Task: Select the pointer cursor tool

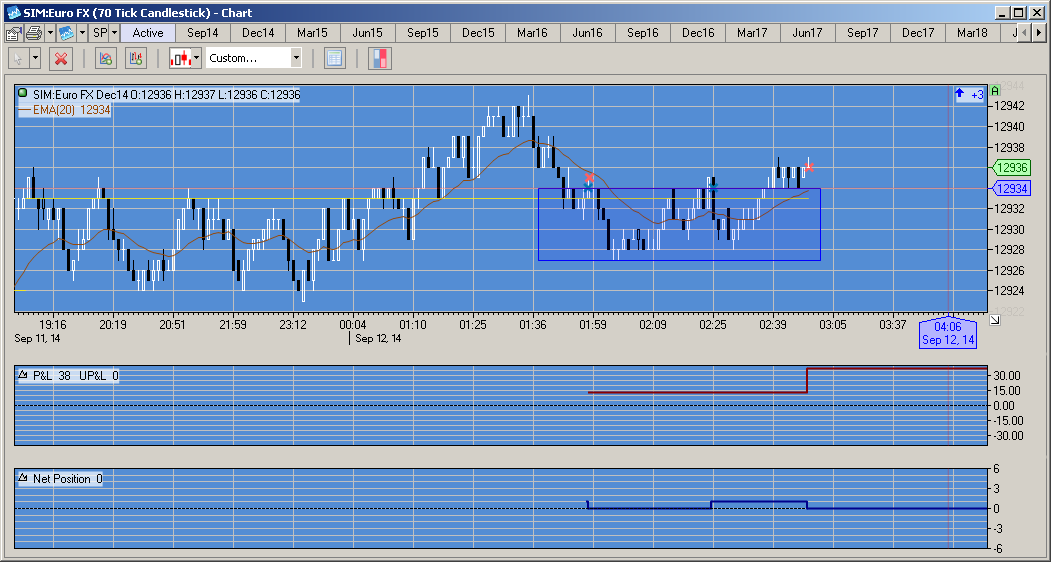Action: pos(18,58)
